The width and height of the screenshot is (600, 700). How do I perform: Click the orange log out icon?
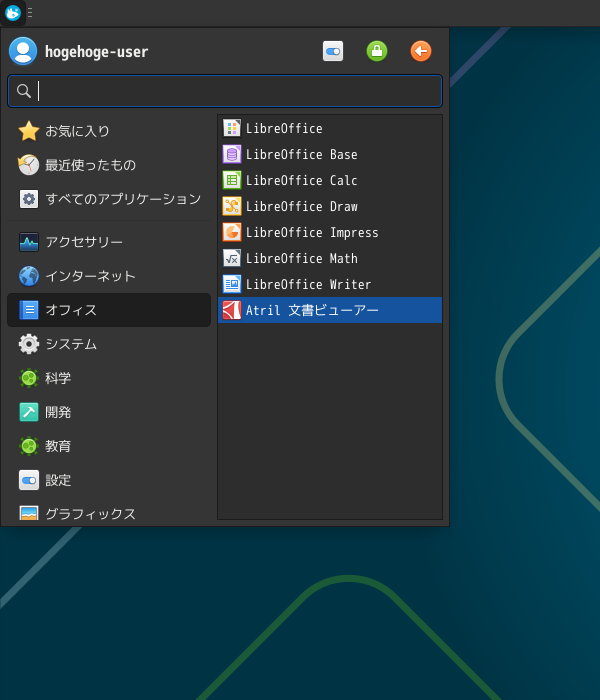coord(421,51)
